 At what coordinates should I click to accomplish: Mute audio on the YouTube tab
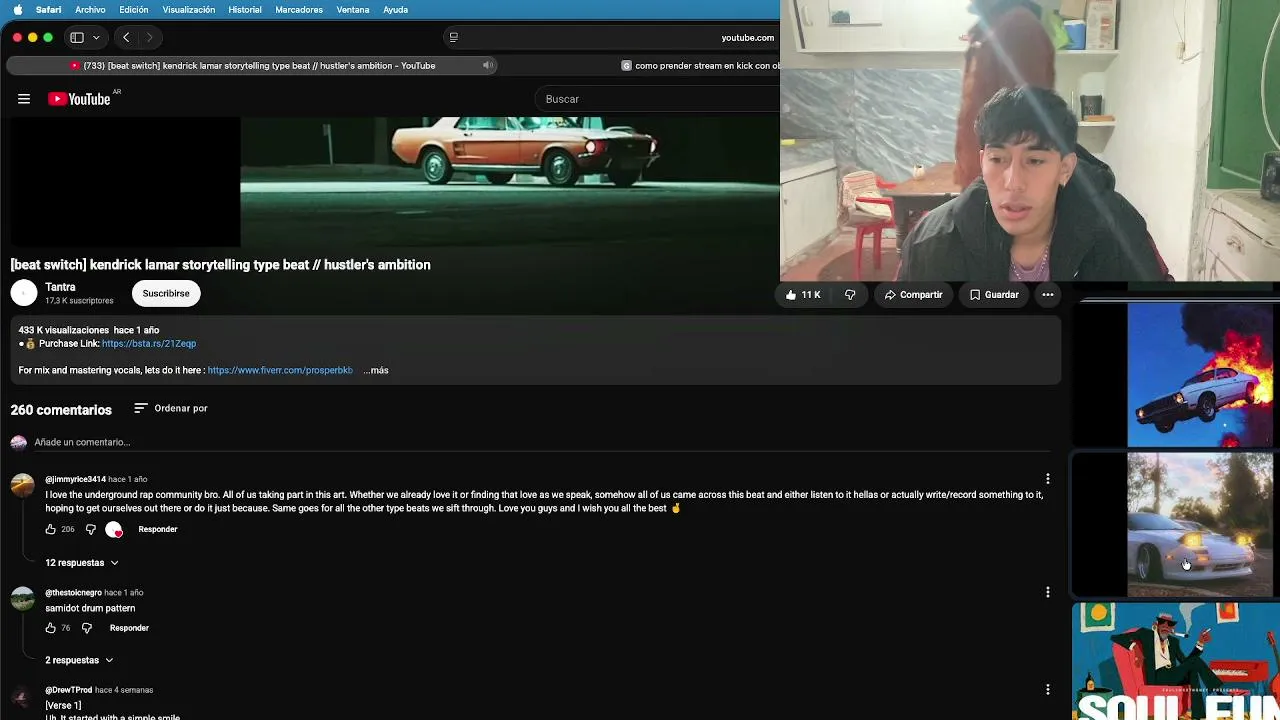click(x=488, y=66)
